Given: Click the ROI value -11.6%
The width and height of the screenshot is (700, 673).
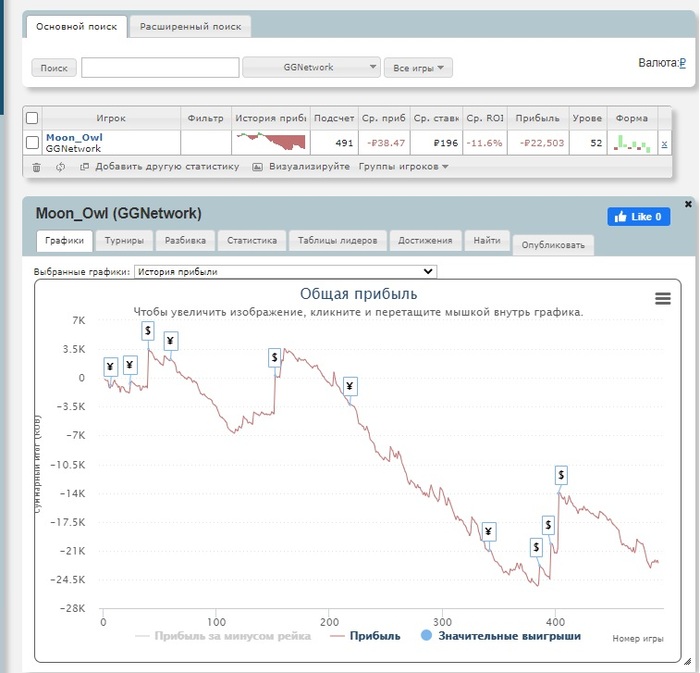Looking at the screenshot, I should pyautogui.click(x=484, y=143).
